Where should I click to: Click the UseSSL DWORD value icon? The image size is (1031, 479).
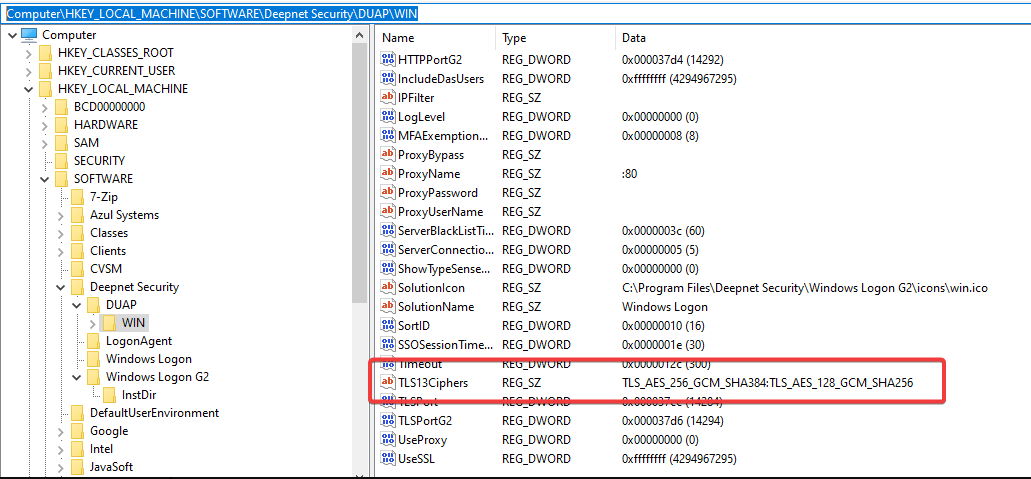click(389, 459)
